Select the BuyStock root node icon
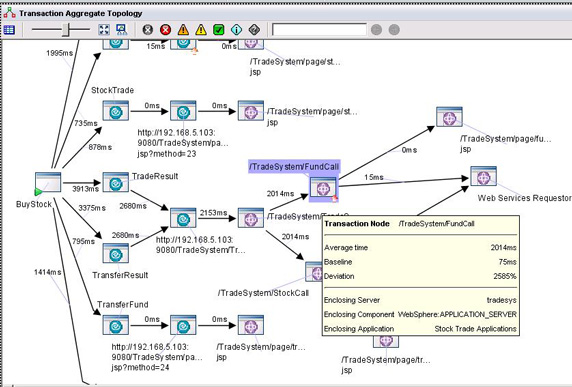Screen dimensions: 572x387 pos(48,183)
